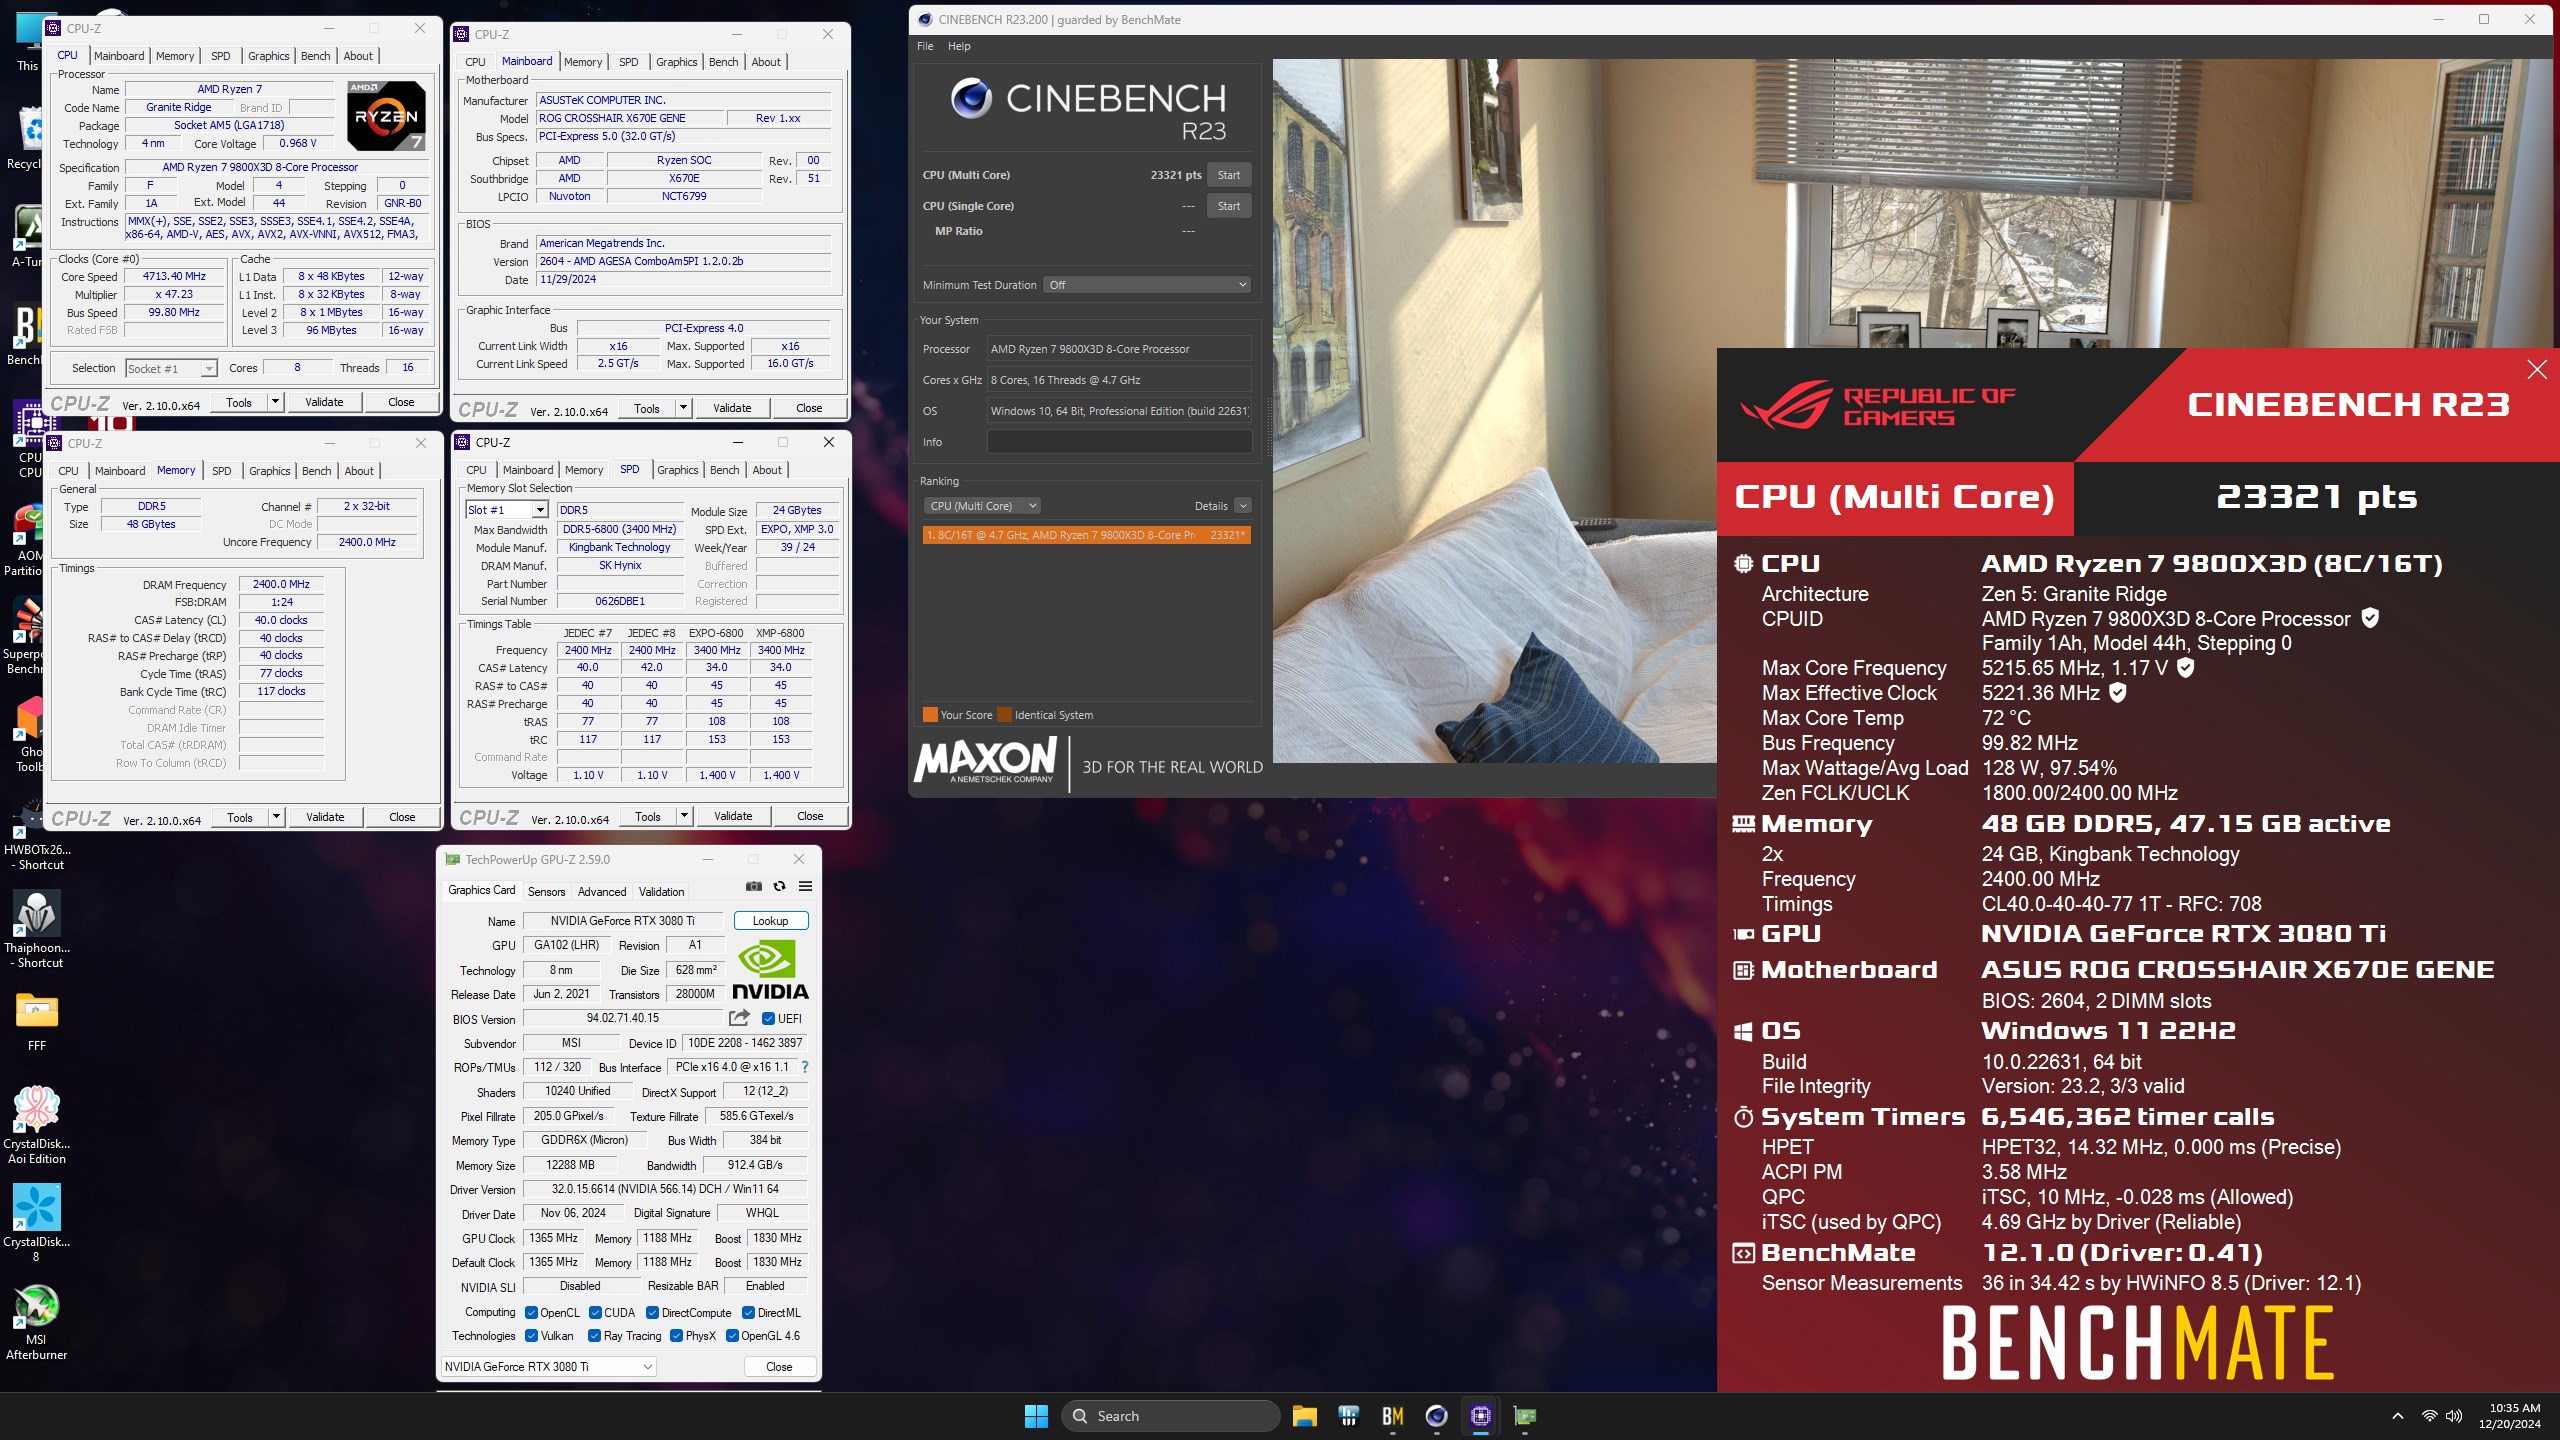Click the green GPU-Z card icon on the taskbar
Screen dimensions: 2560x1440
point(1524,1416)
